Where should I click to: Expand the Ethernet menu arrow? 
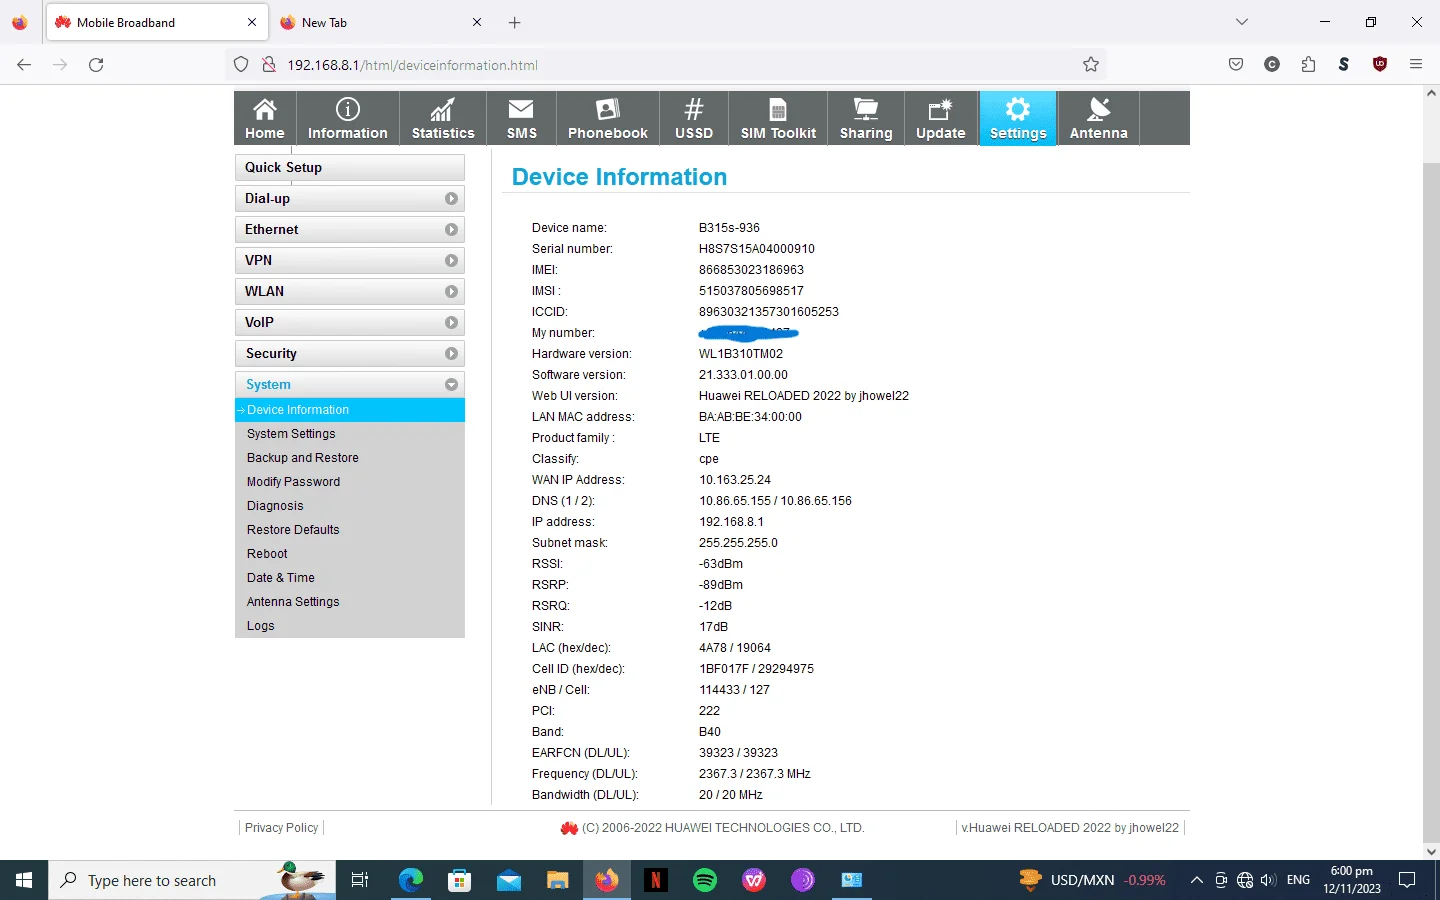451,230
